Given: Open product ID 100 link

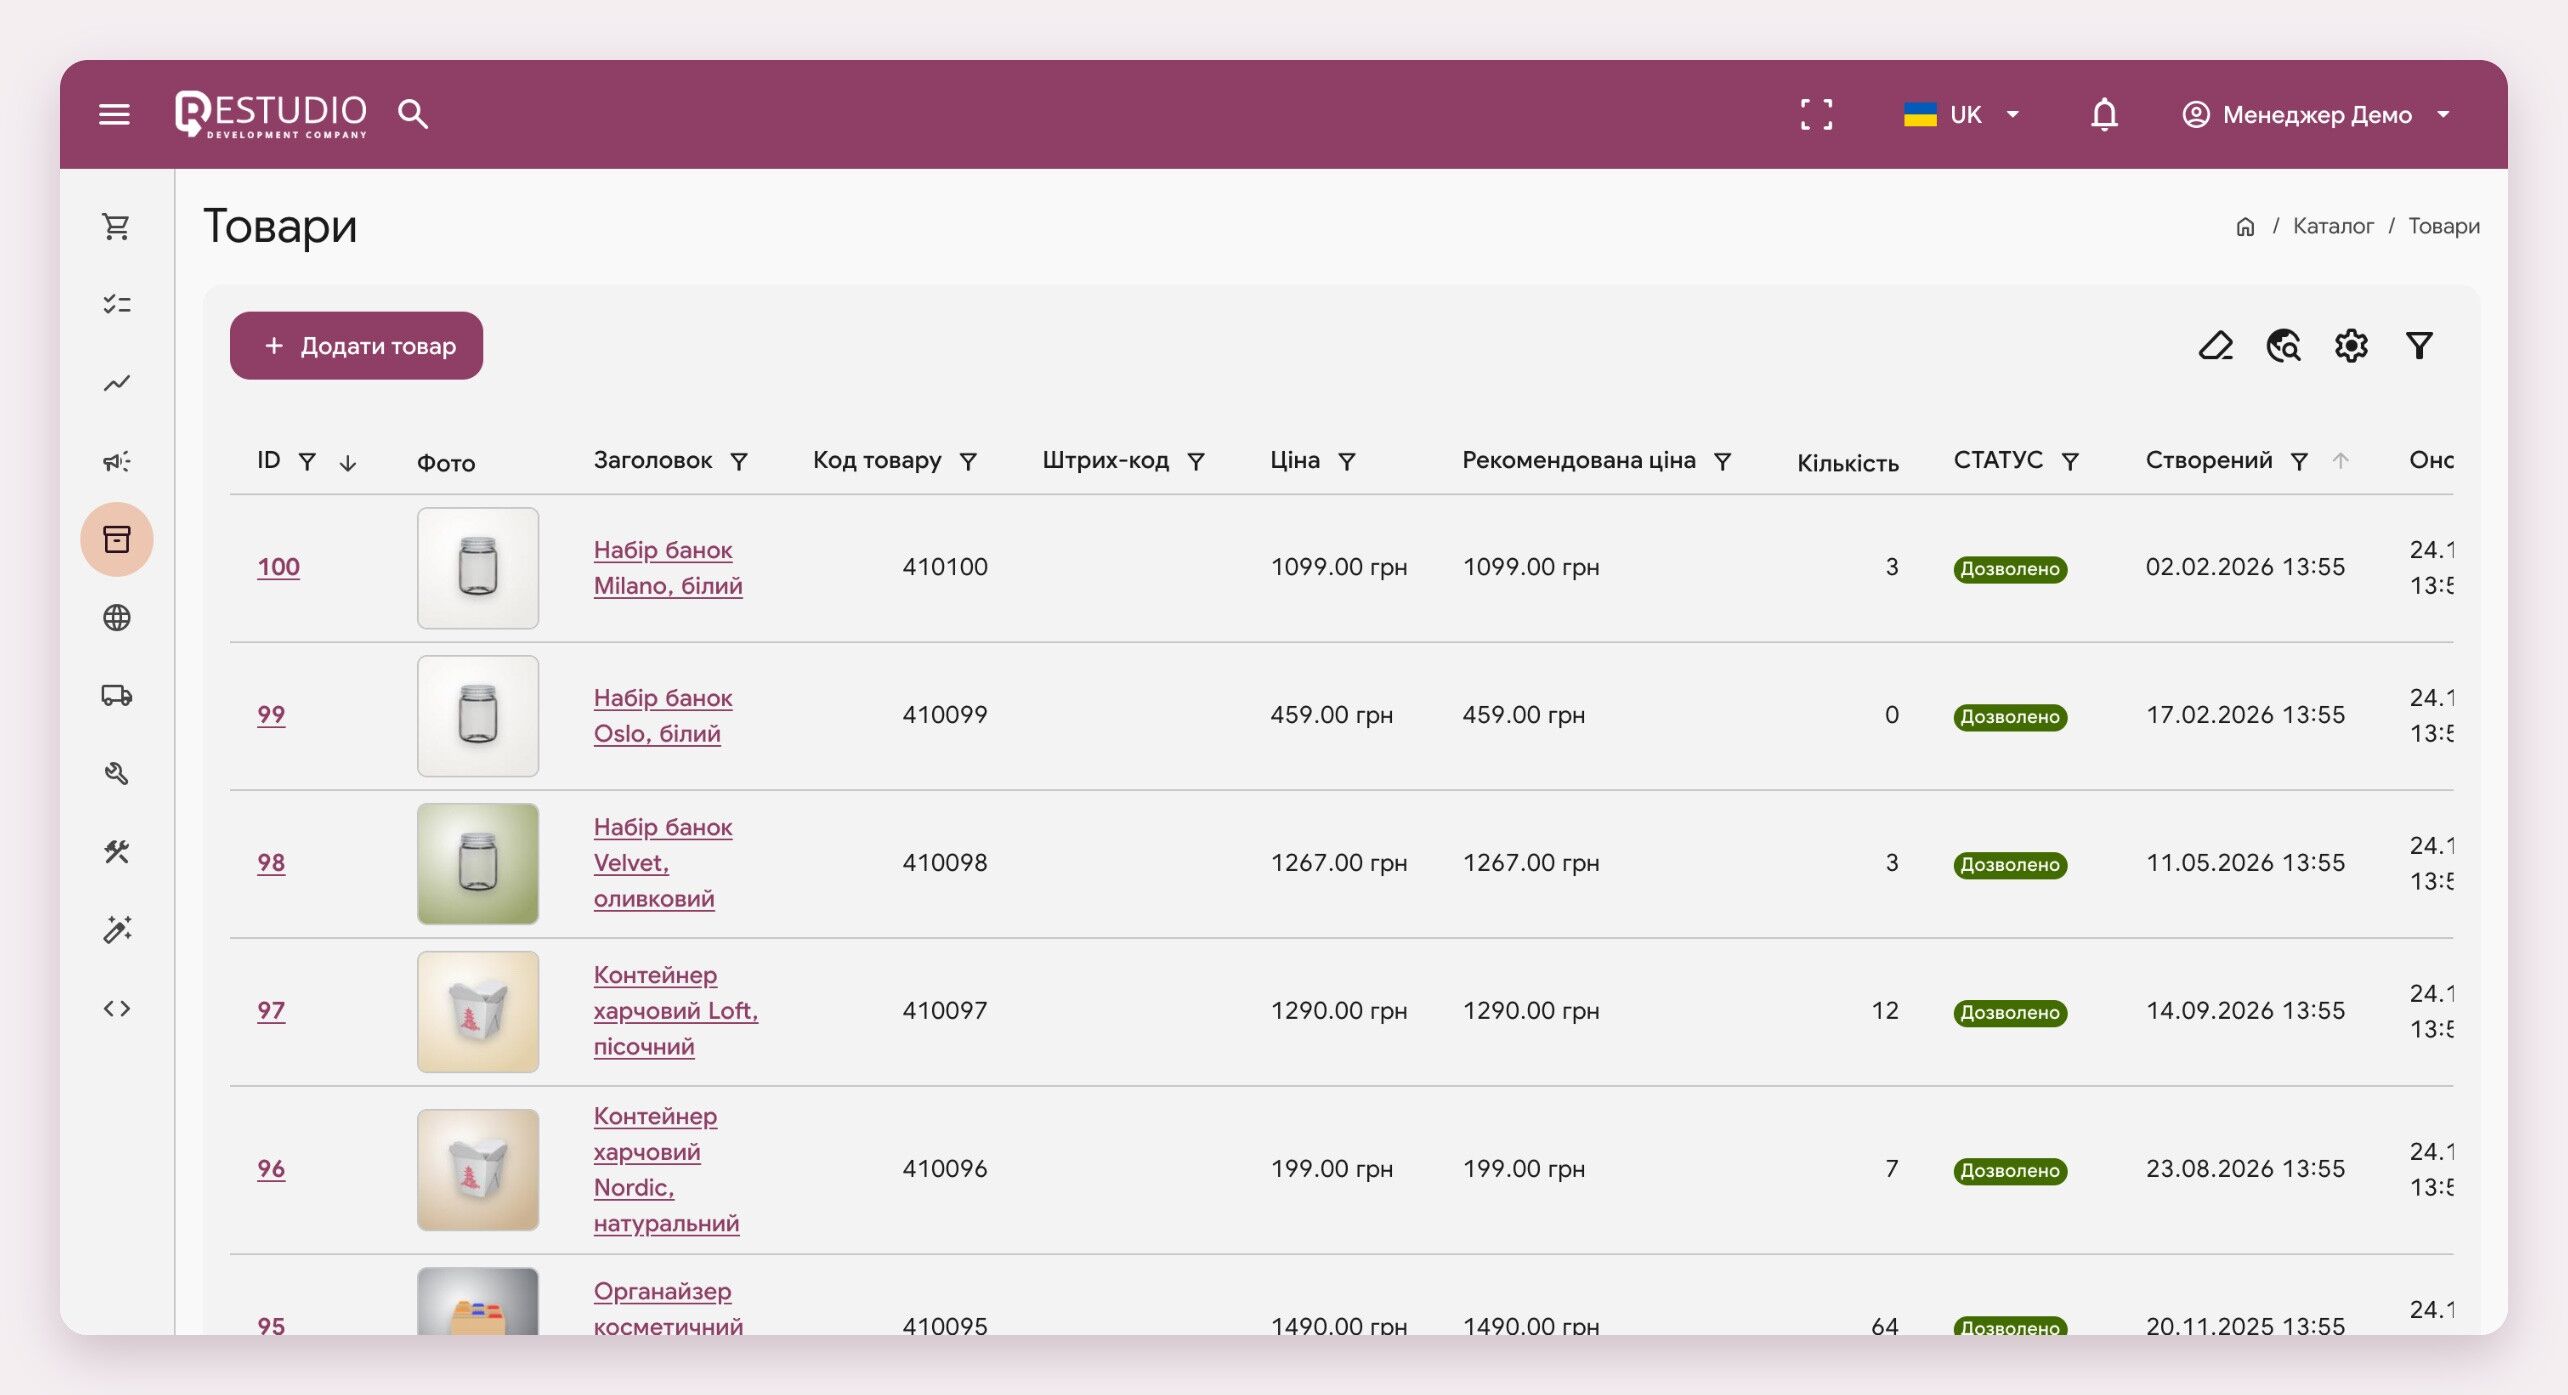Looking at the screenshot, I should pos(278,567).
